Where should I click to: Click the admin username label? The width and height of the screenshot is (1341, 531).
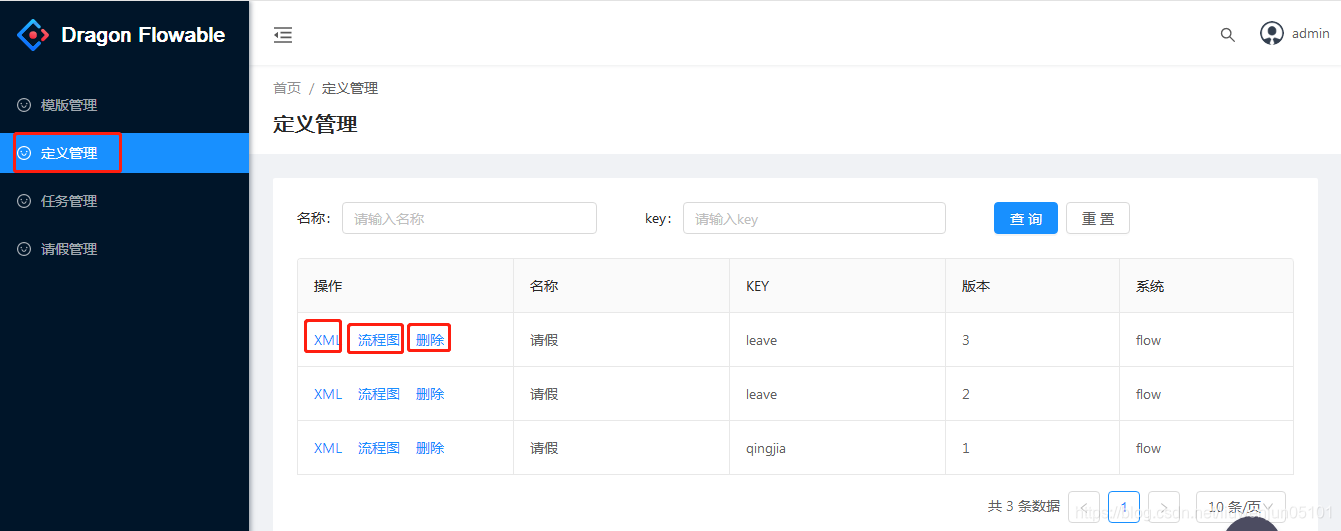point(1311,33)
